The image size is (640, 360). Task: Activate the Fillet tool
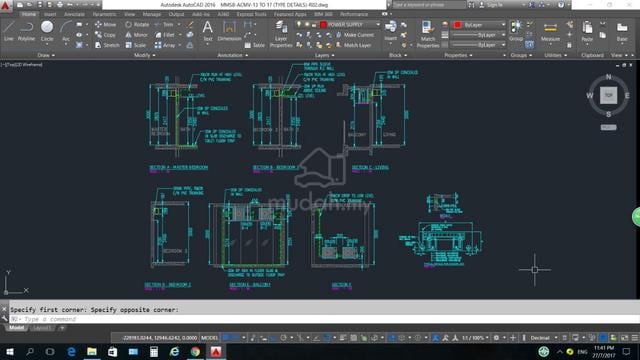coord(165,35)
